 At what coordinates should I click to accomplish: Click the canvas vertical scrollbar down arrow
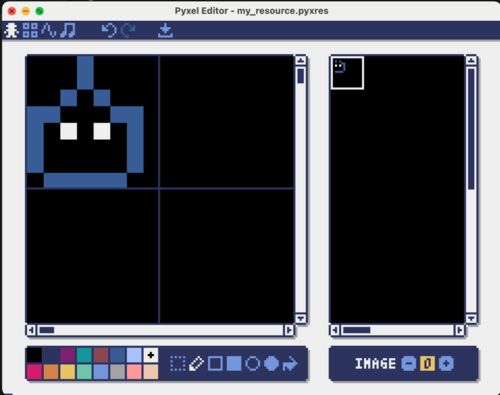tap(301, 318)
